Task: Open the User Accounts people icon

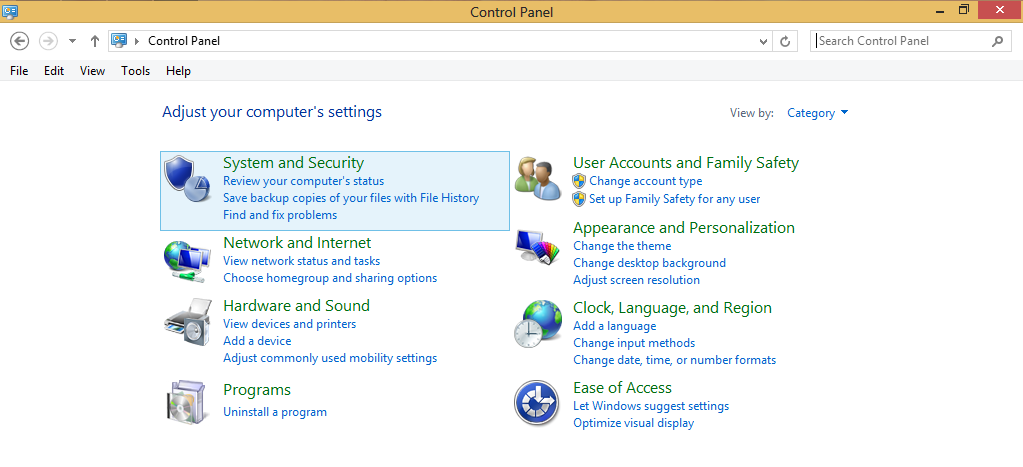Action: pyautogui.click(x=538, y=180)
